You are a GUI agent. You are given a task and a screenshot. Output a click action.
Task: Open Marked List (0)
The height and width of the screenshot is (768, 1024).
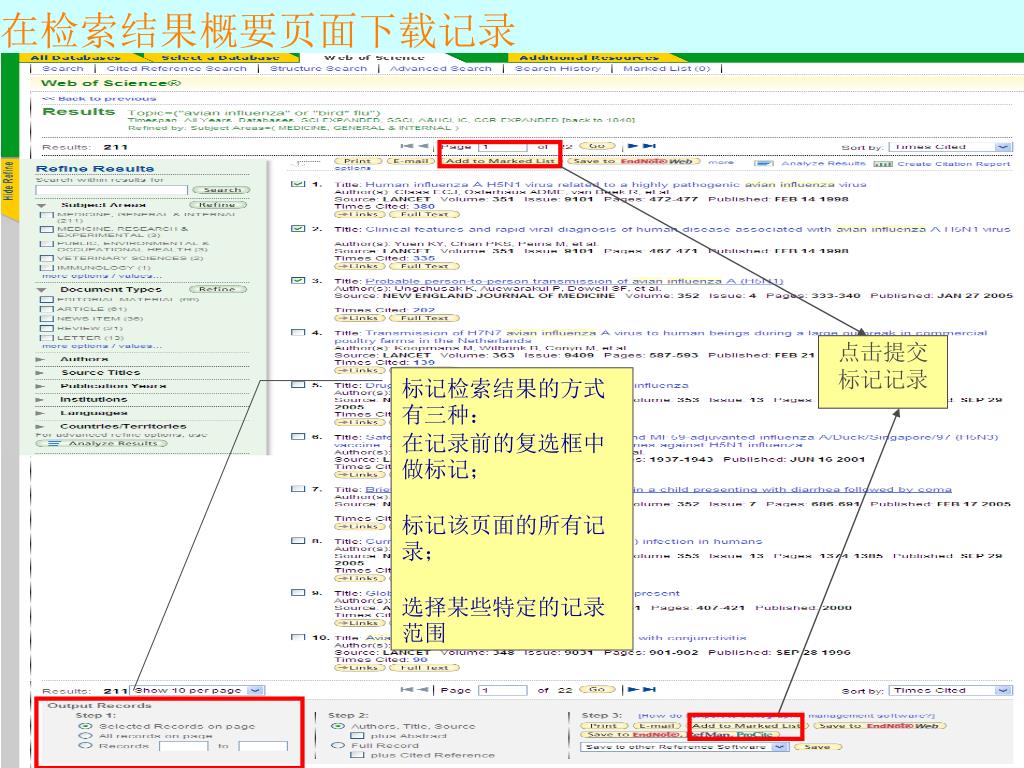point(667,68)
